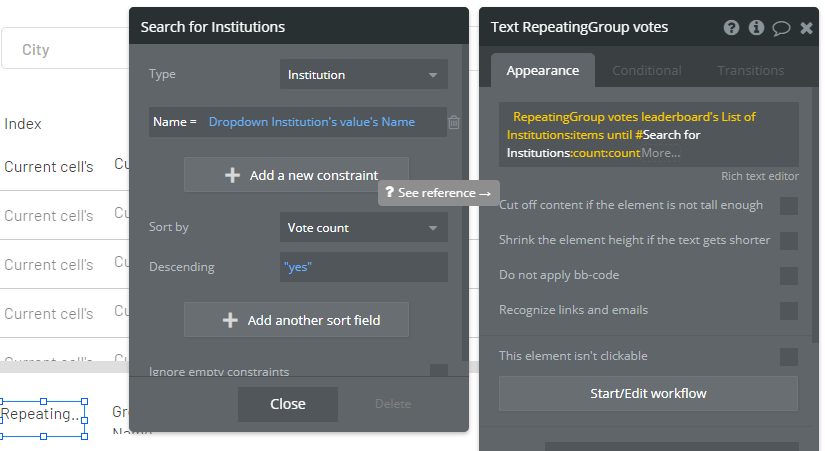Check the Do not apply bb-code box
This screenshot has height=451, width=825.
click(x=789, y=276)
